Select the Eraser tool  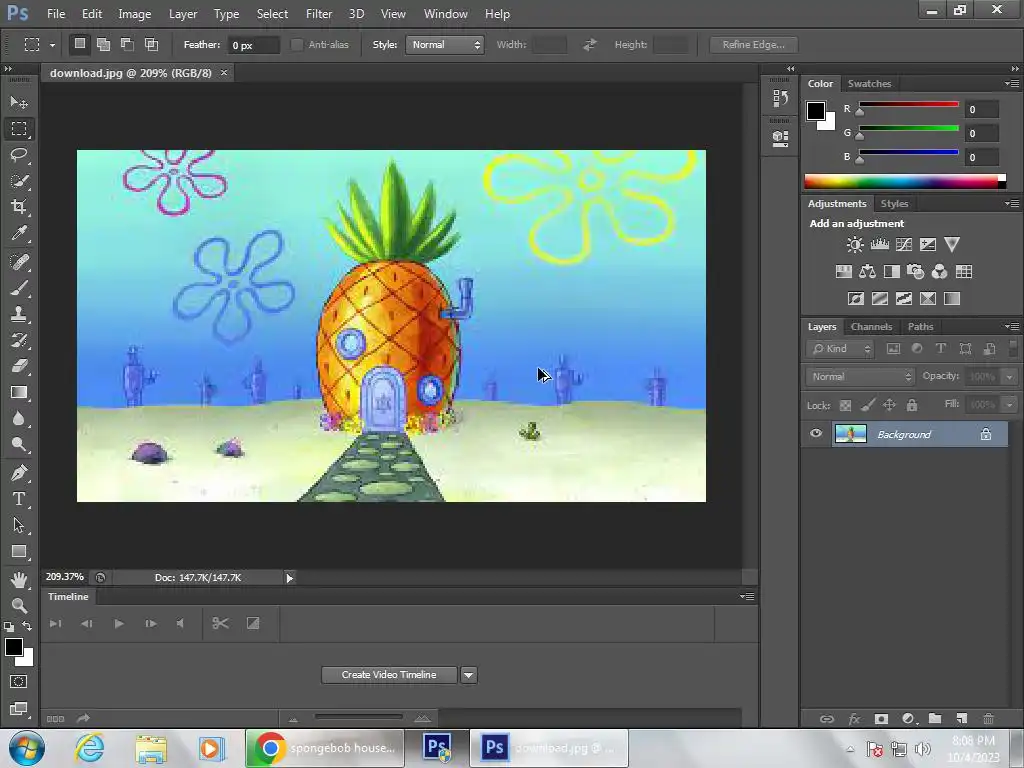[19, 366]
